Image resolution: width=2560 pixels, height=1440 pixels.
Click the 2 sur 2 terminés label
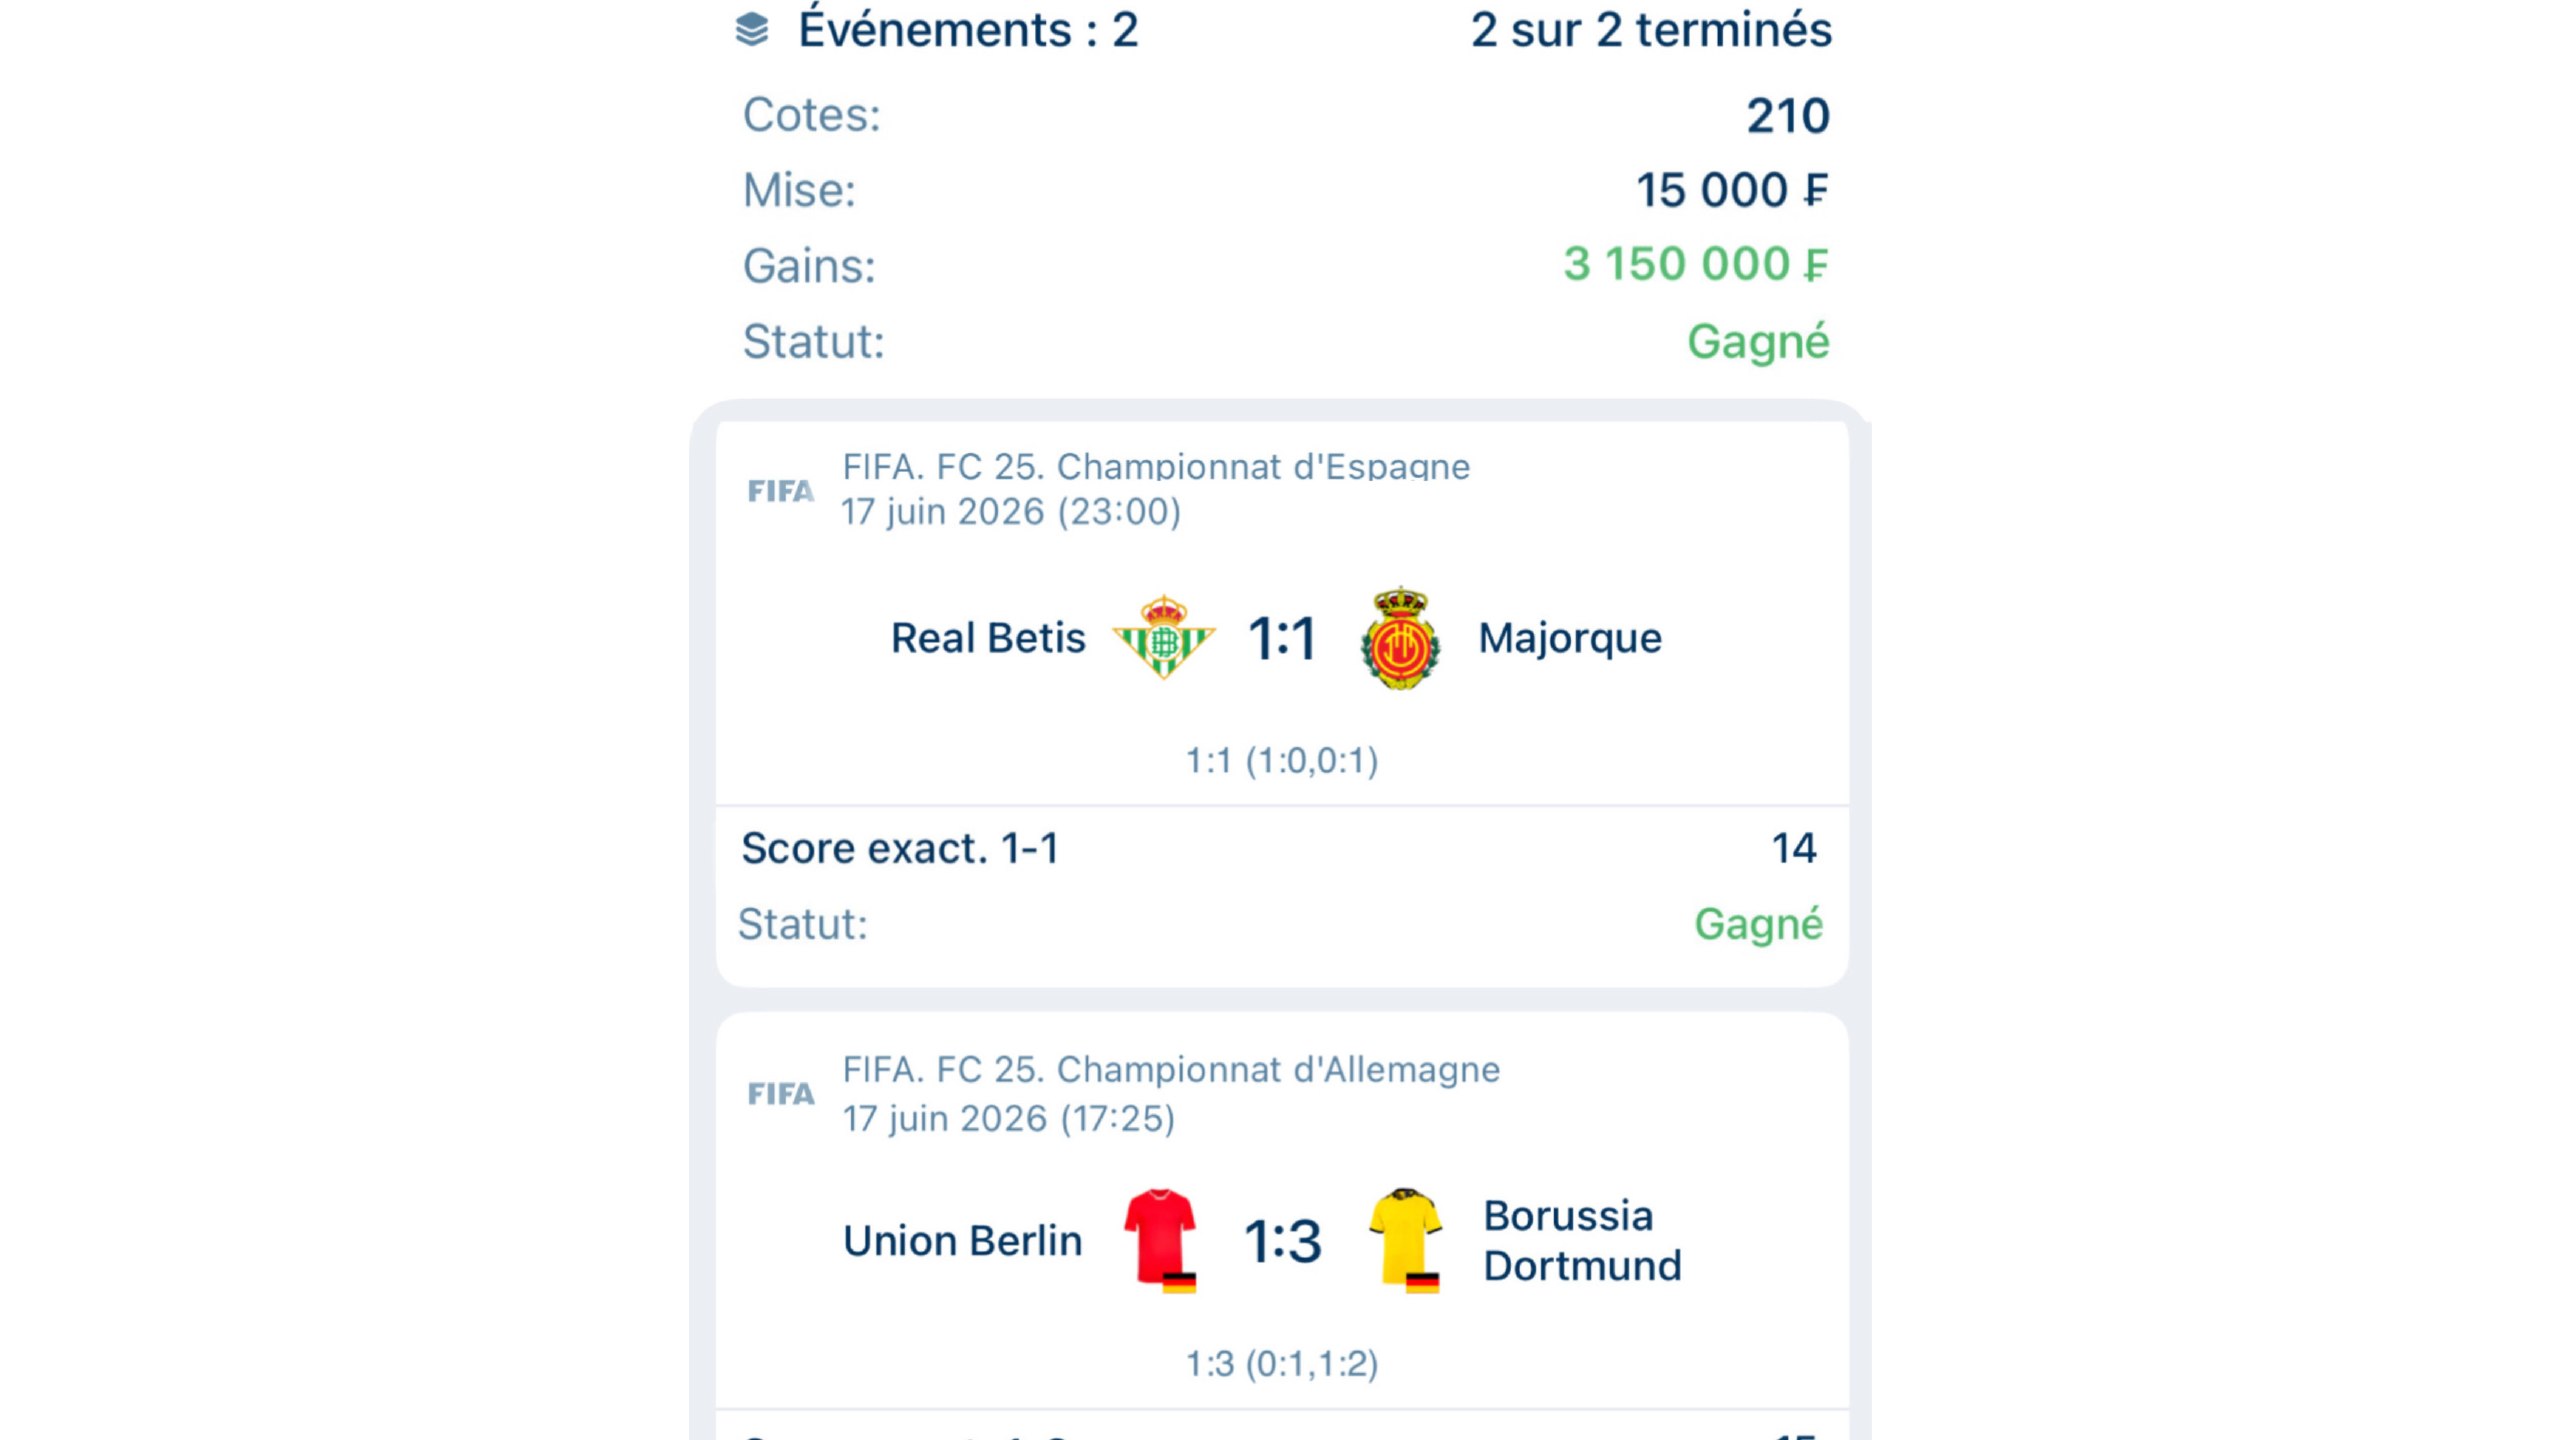click(x=1651, y=30)
